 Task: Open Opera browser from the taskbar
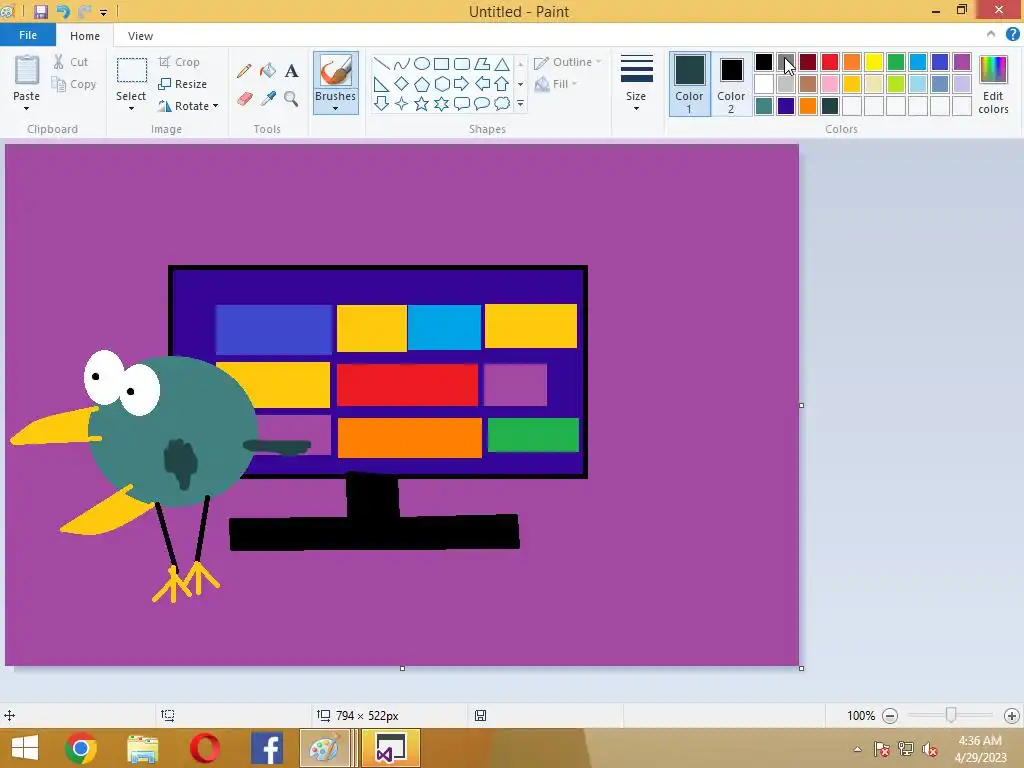[204, 748]
